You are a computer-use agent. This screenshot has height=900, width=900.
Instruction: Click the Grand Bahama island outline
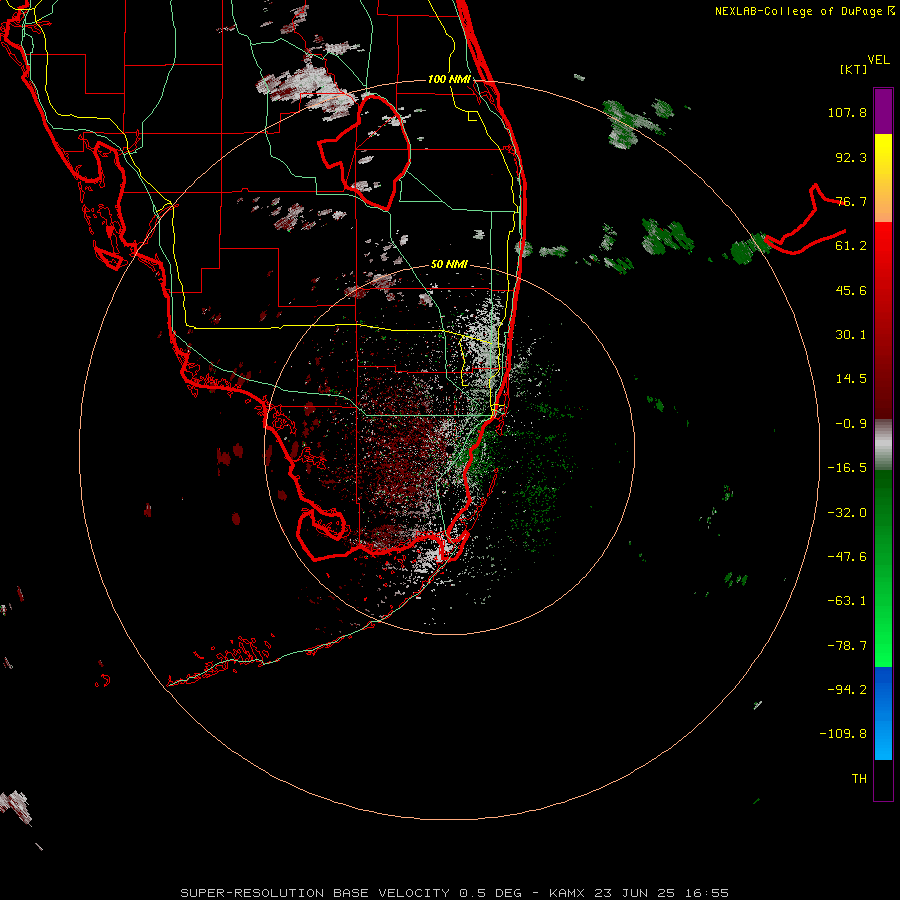[805, 220]
